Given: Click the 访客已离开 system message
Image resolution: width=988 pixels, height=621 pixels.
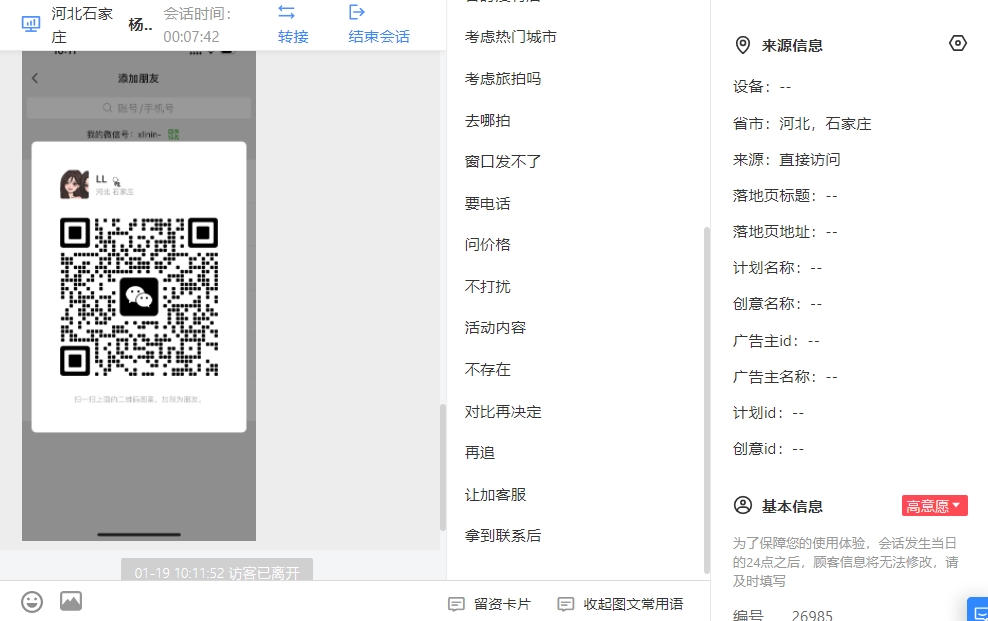Looking at the screenshot, I should coord(217,570).
